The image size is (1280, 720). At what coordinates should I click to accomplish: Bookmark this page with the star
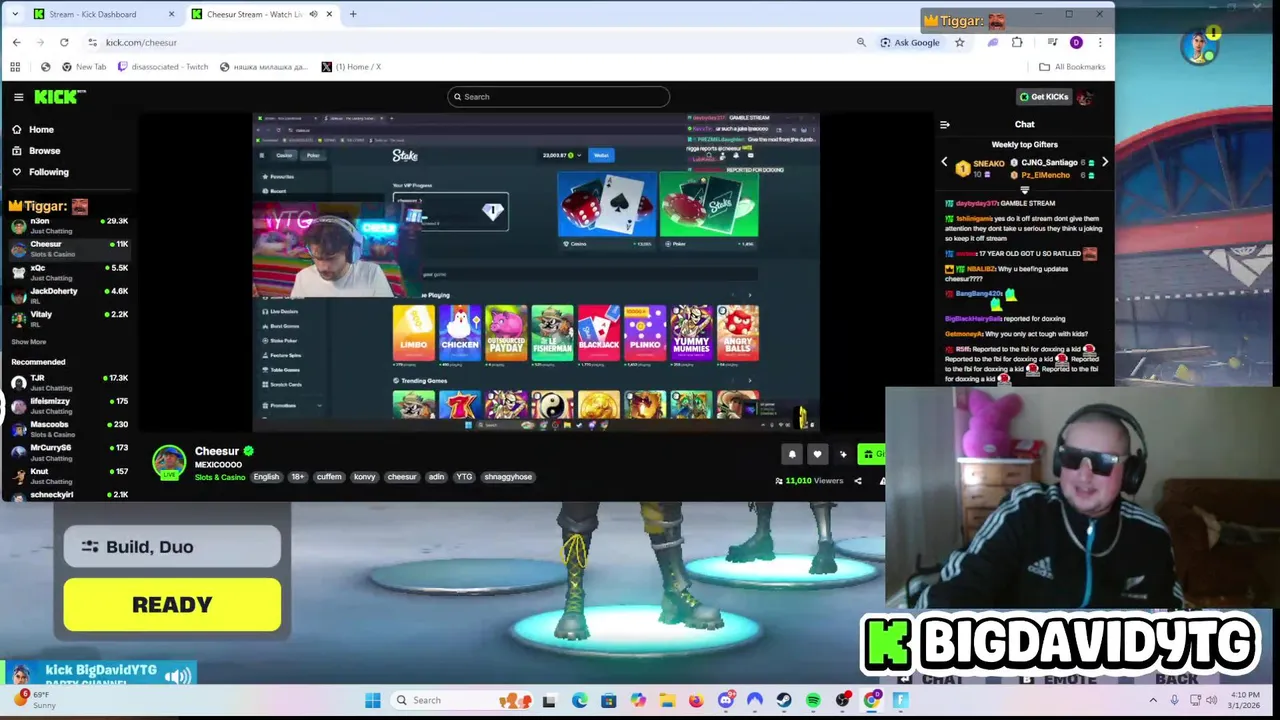point(960,42)
